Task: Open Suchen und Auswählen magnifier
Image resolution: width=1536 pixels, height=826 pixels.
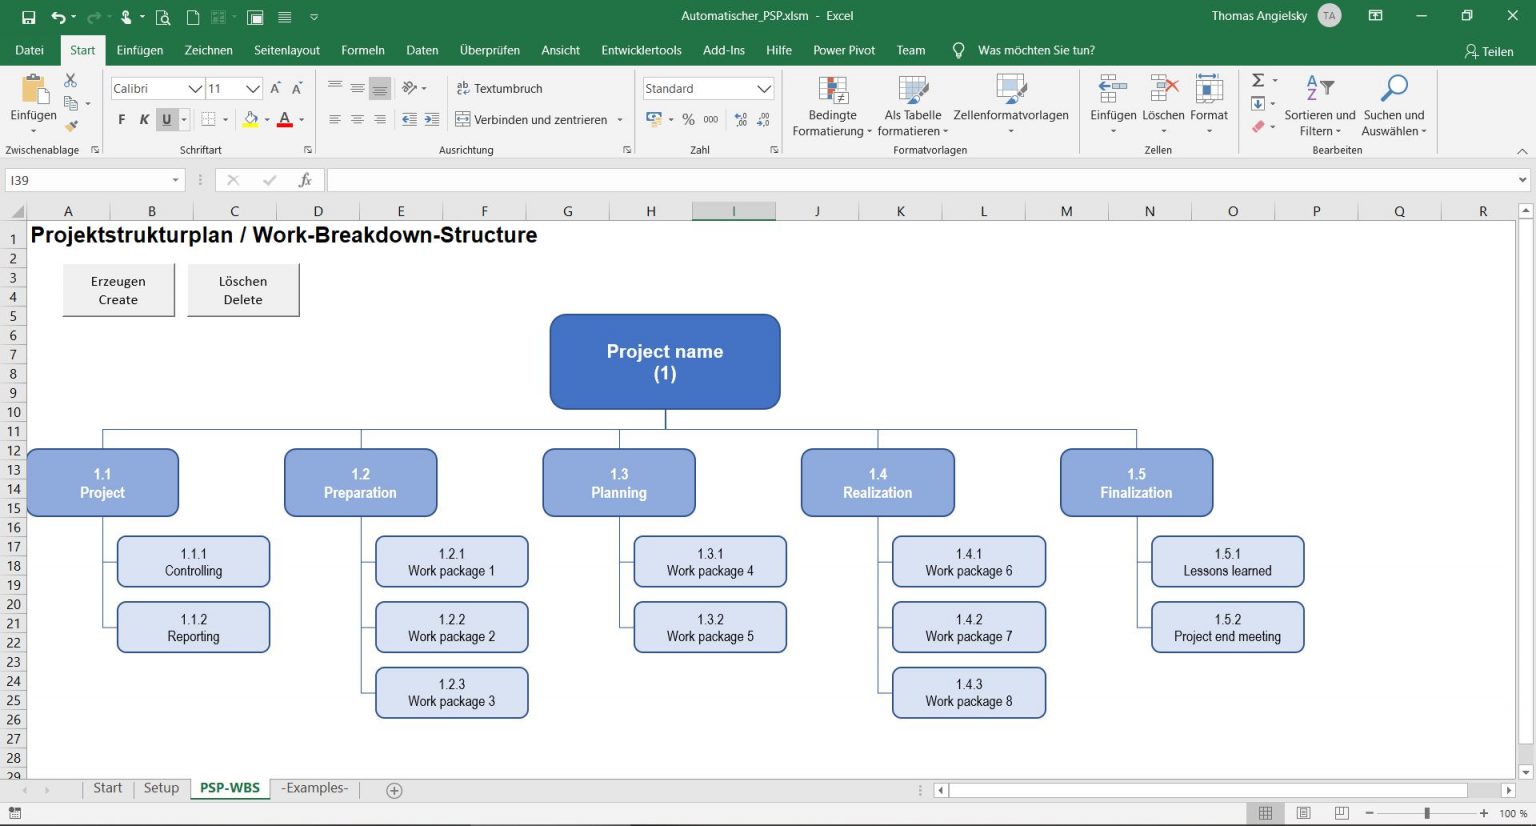Action: pos(1394,105)
